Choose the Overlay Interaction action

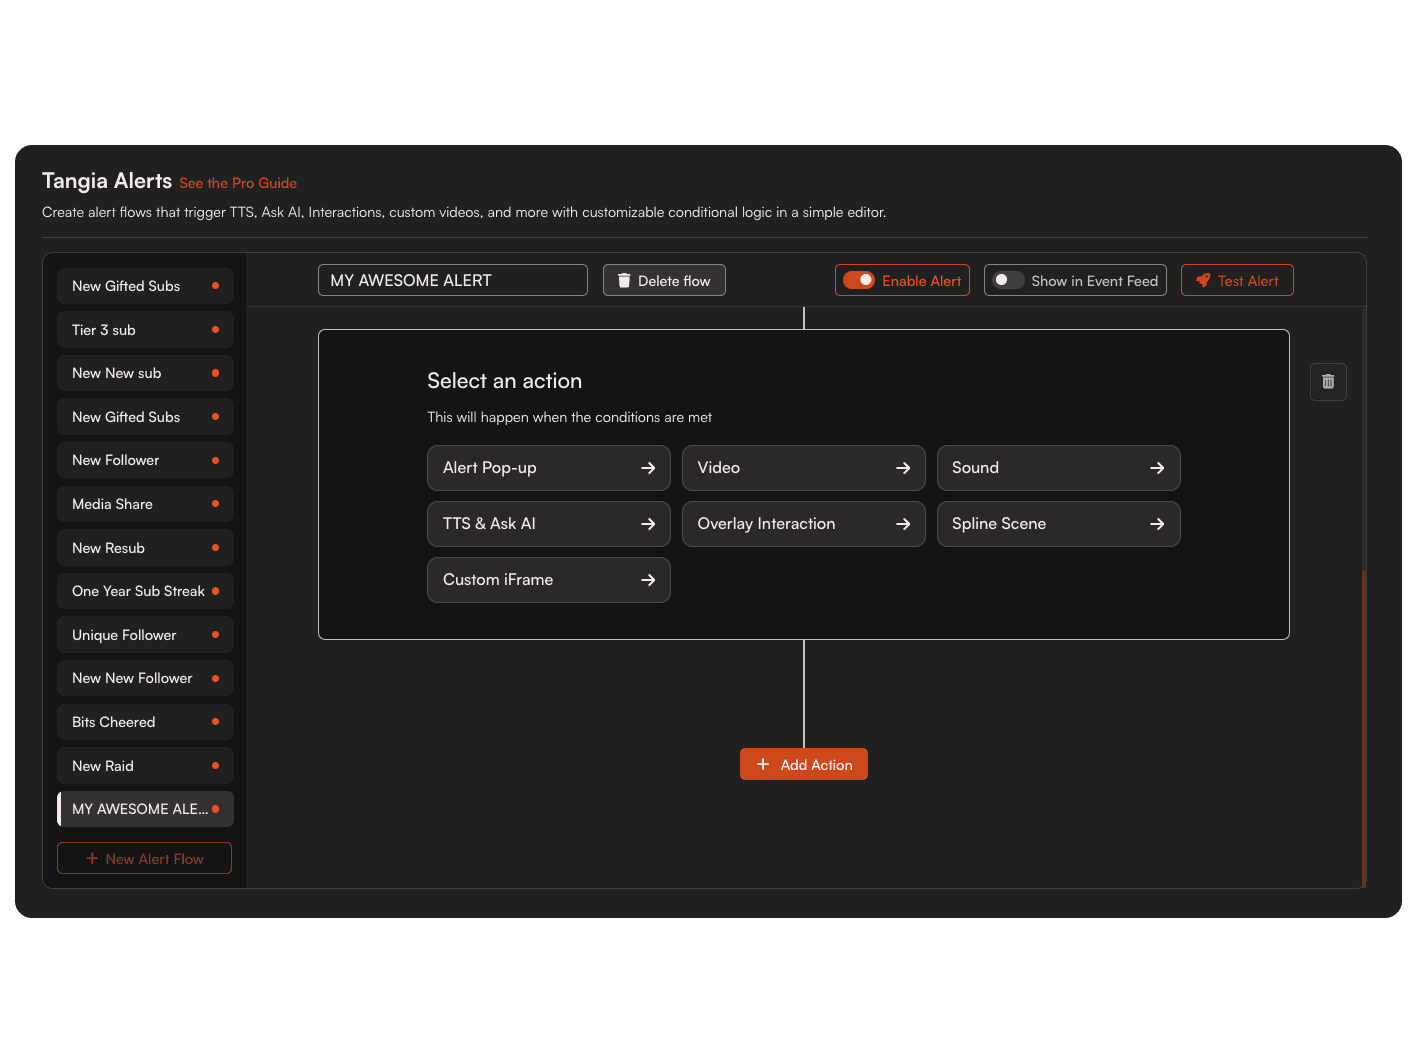pyautogui.click(x=803, y=524)
